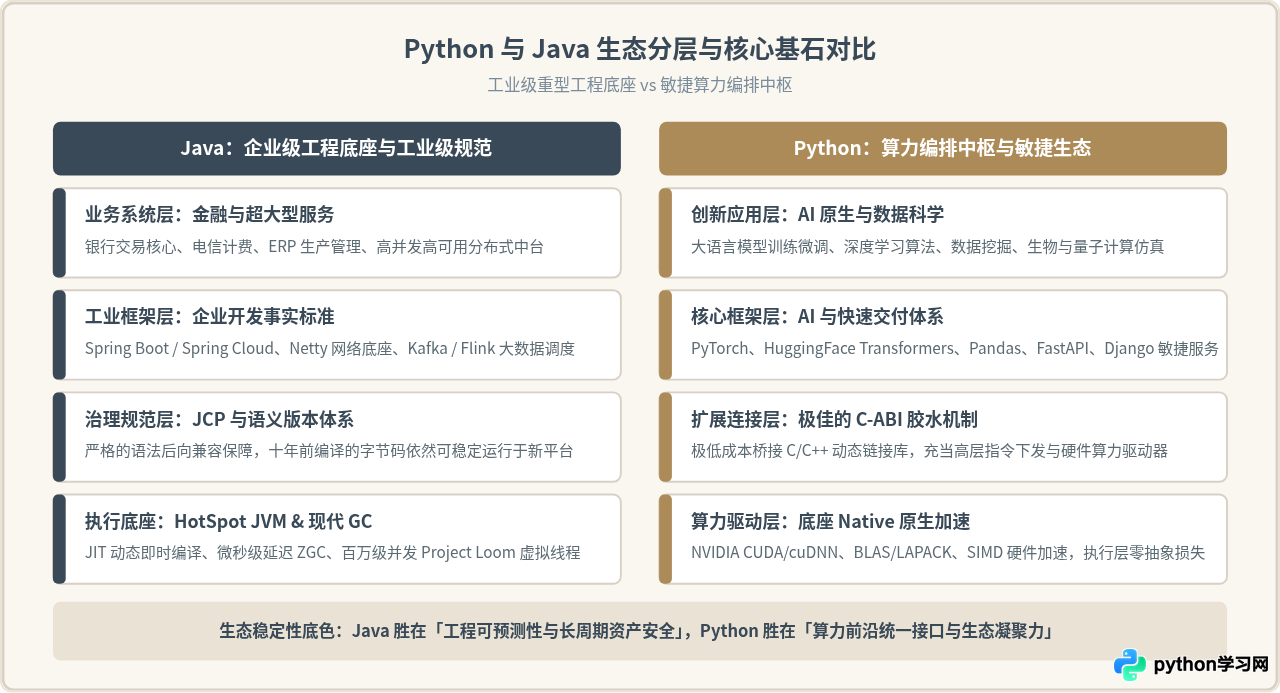This screenshot has height=693, width=1280.
Task: Click subtitle '工业级重型工程底座 vs 敏捷算力编排中枢'
Action: coord(640,85)
